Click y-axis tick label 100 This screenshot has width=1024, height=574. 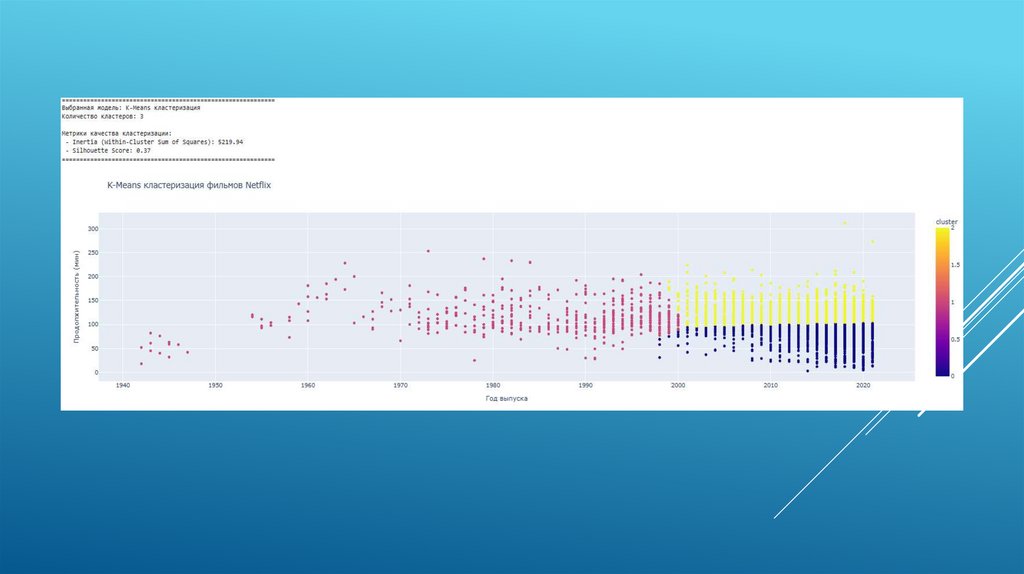coord(93,325)
